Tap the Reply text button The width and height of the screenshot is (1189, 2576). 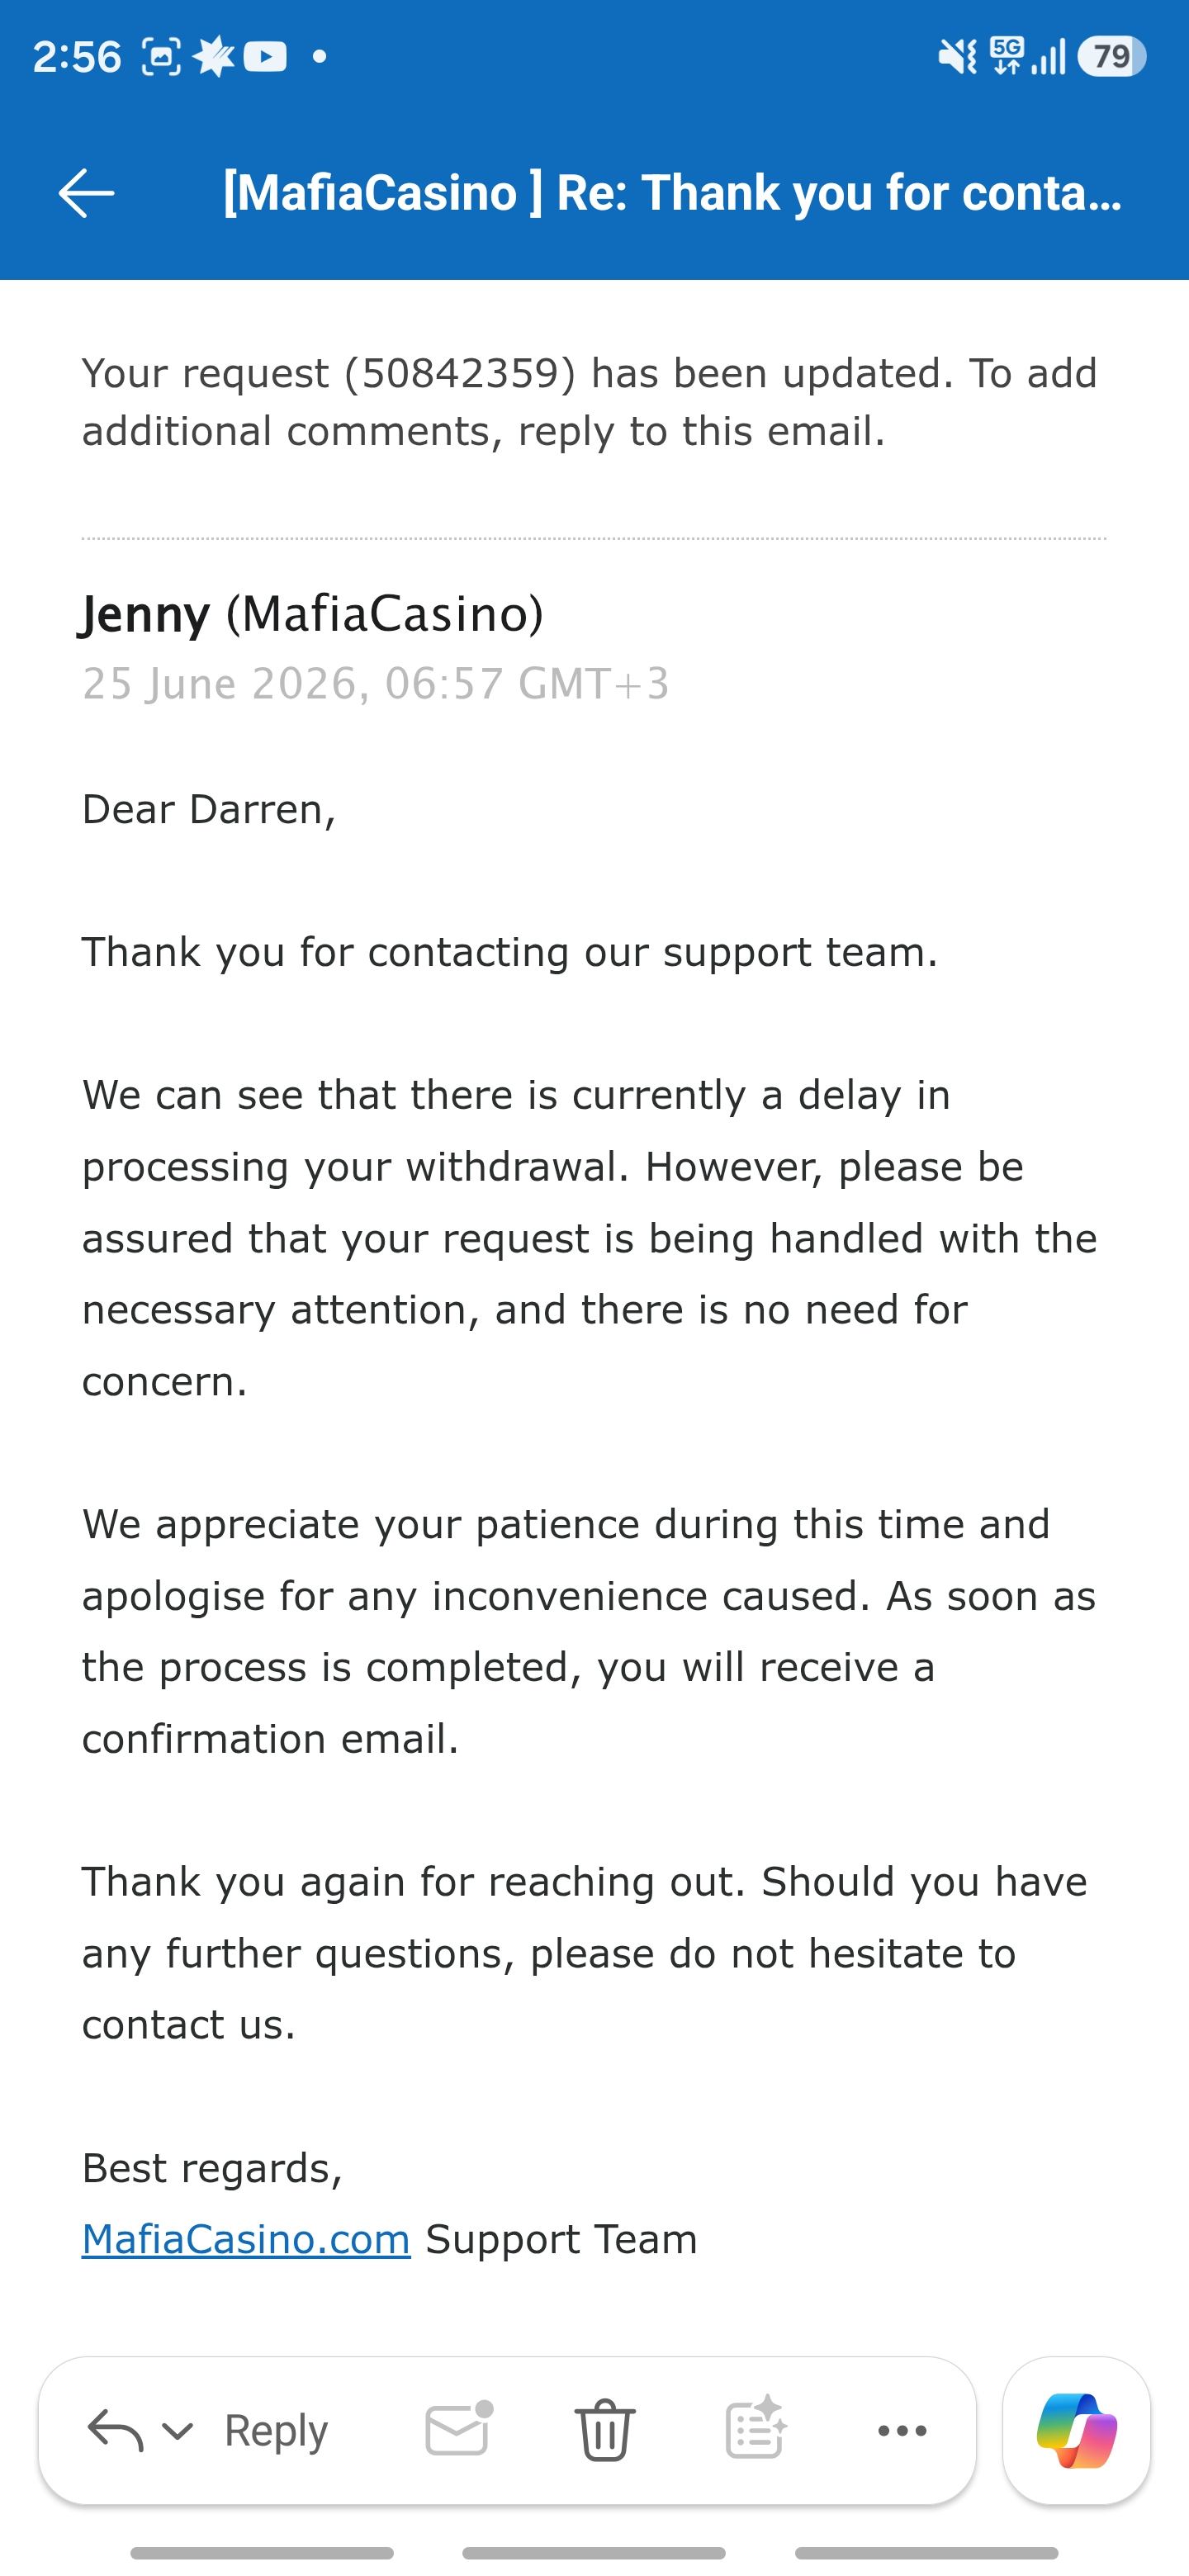click(x=276, y=2431)
